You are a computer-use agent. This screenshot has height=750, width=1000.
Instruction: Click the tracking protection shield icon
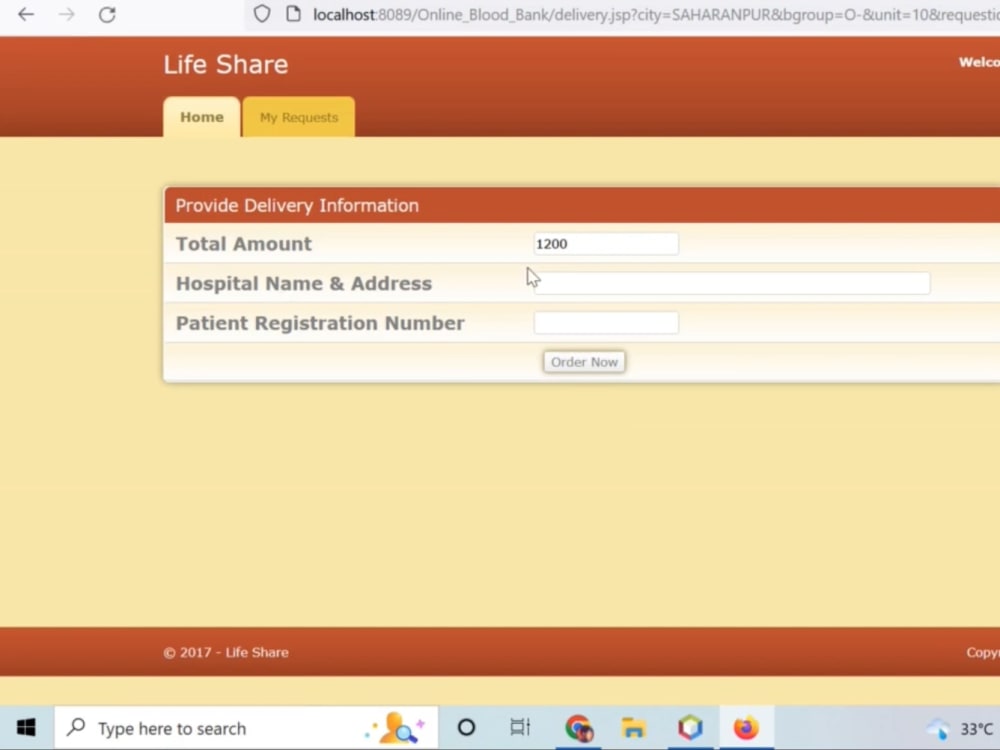pos(259,15)
